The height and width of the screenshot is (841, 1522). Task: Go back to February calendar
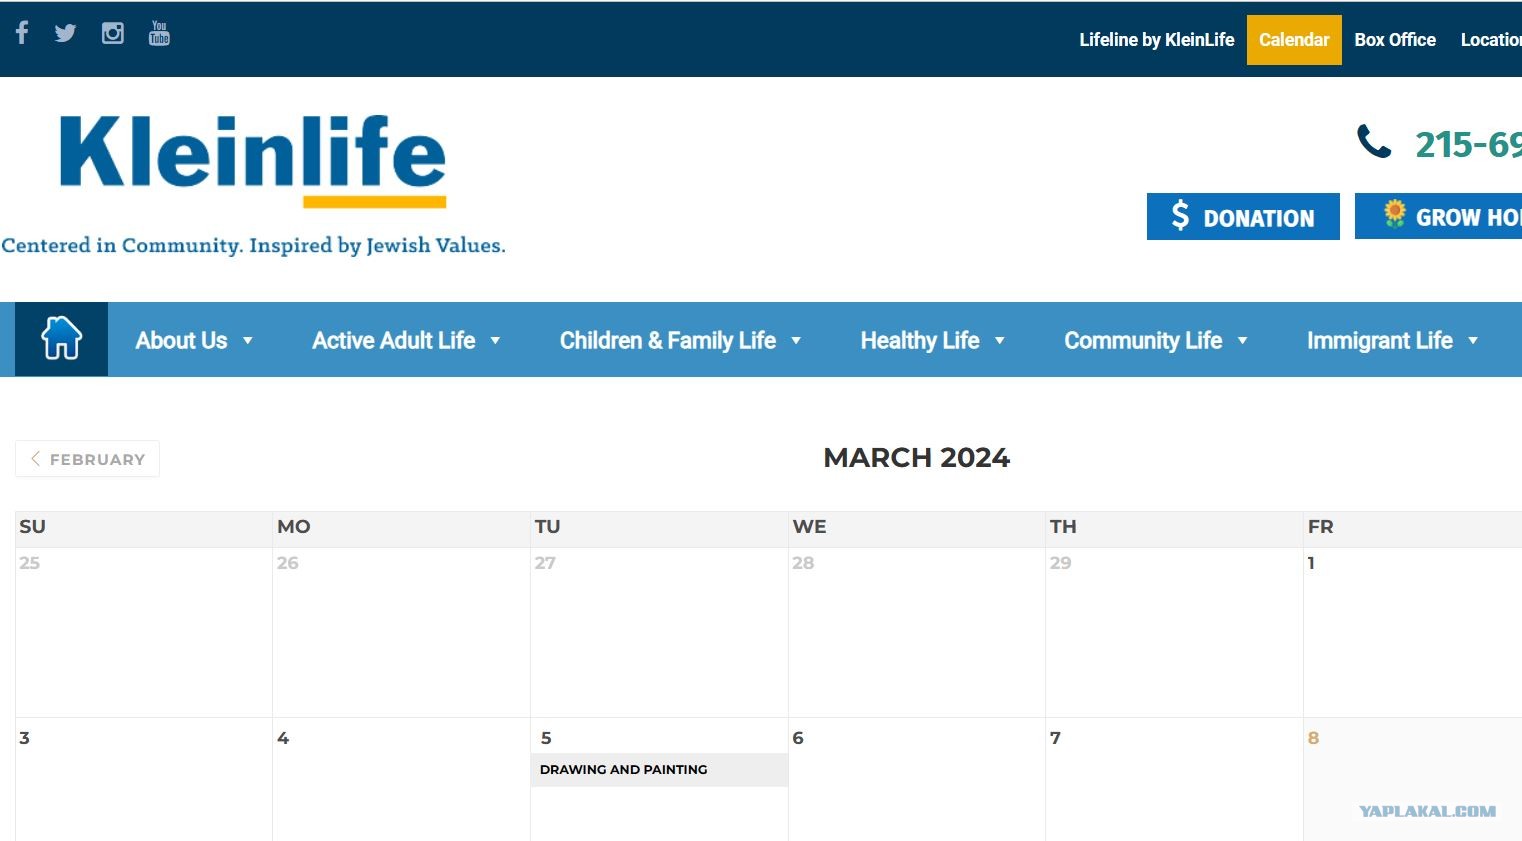[x=88, y=459]
